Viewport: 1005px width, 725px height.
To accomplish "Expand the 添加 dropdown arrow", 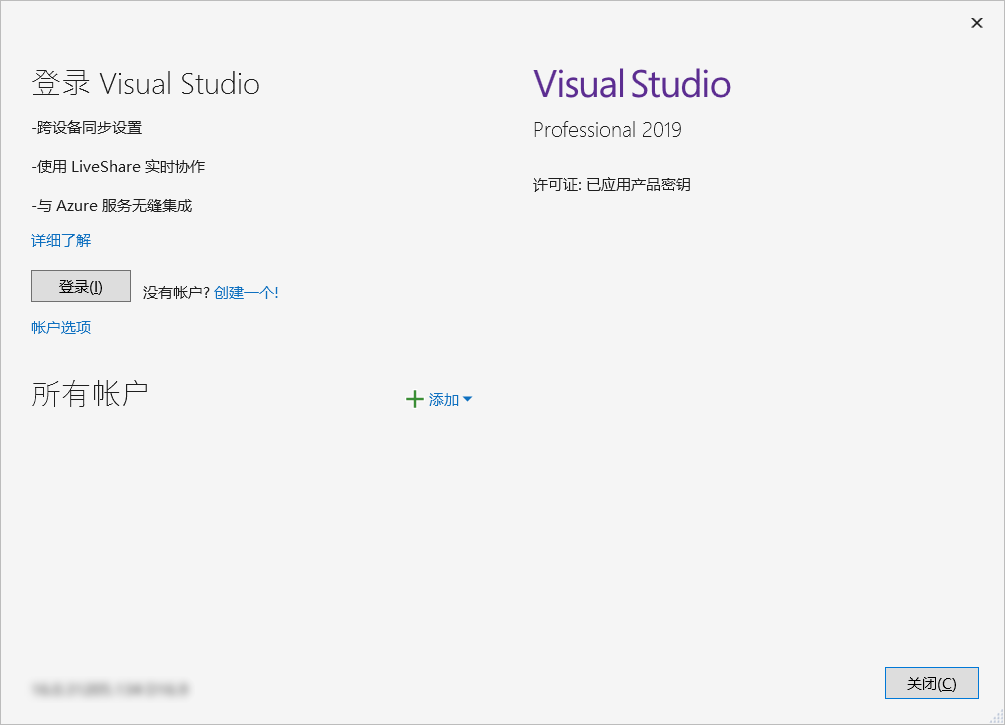I will [x=468, y=398].
